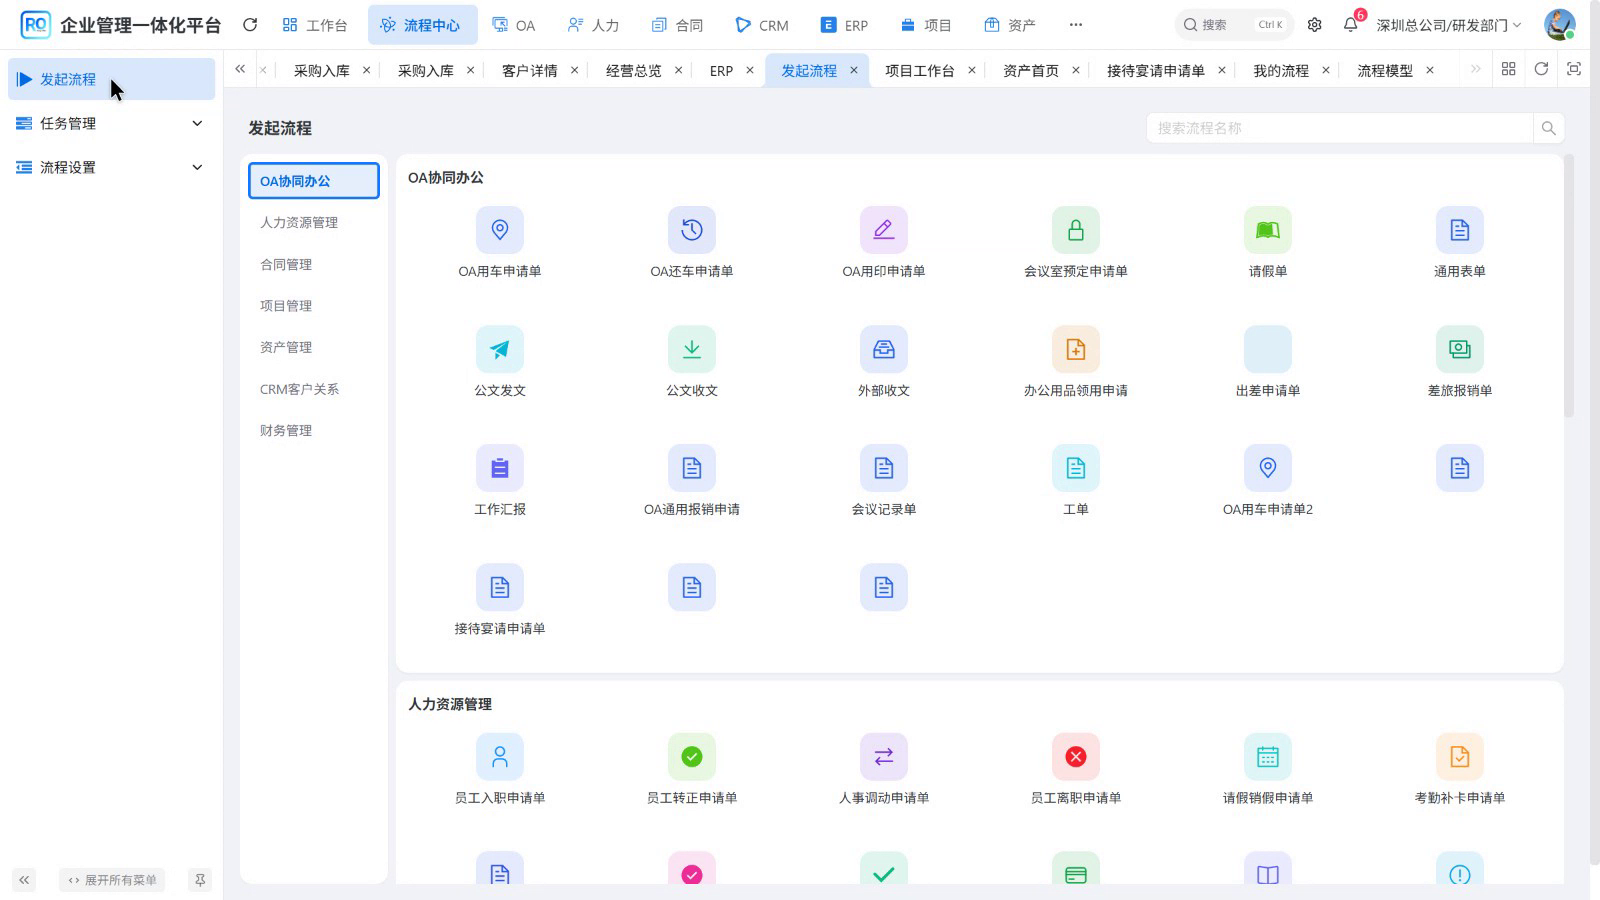The image size is (1600, 900).
Task: Toggle fullscreen icon in tab bar
Action: tap(1574, 69)
